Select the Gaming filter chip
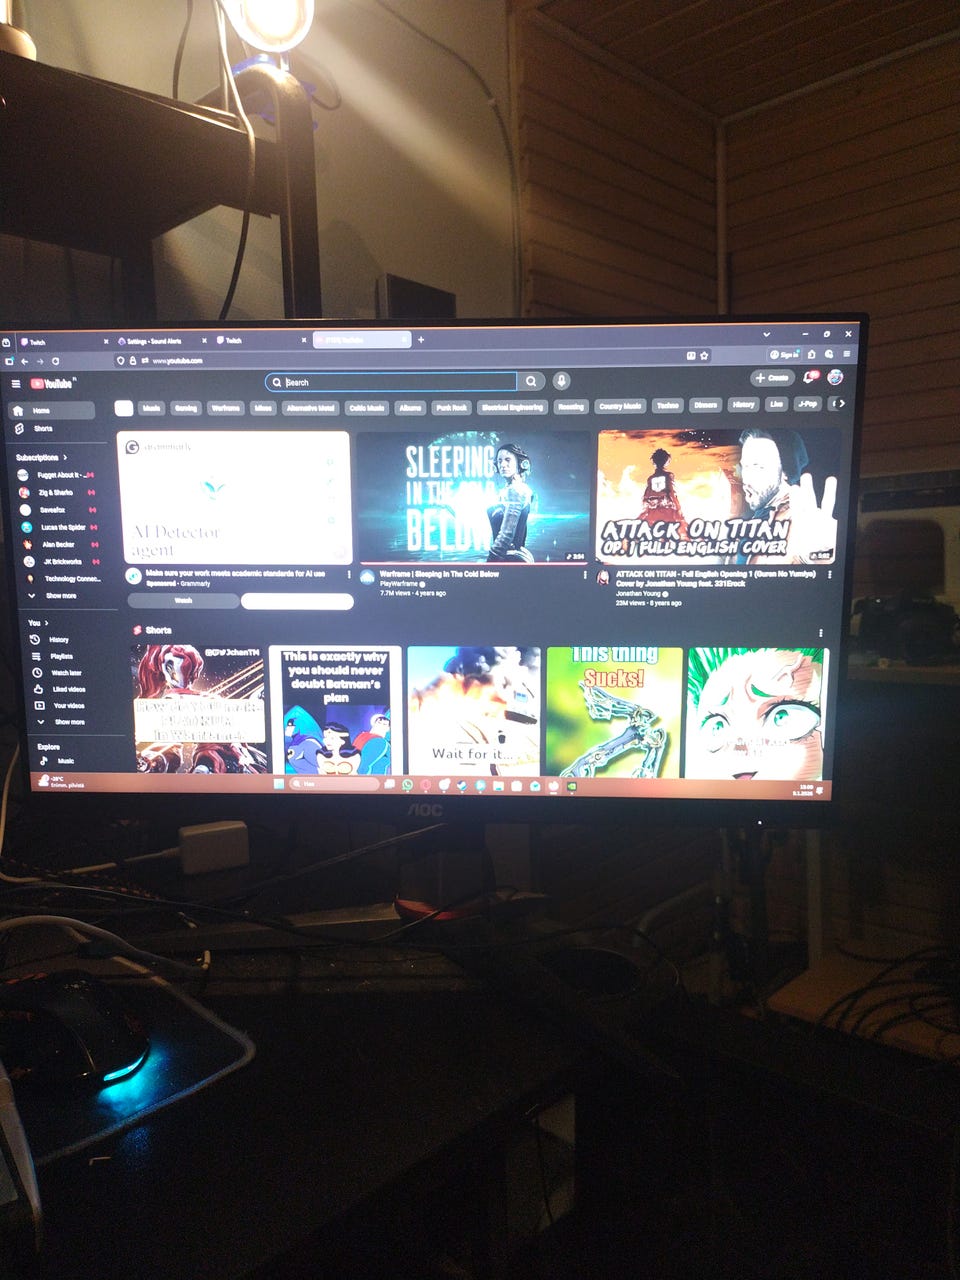The image size is (960, 1280). 185,408
